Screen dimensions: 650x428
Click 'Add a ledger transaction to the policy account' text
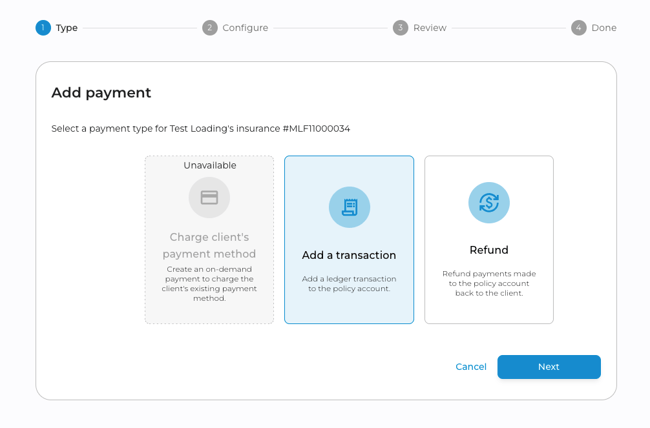tap(349, 284)
